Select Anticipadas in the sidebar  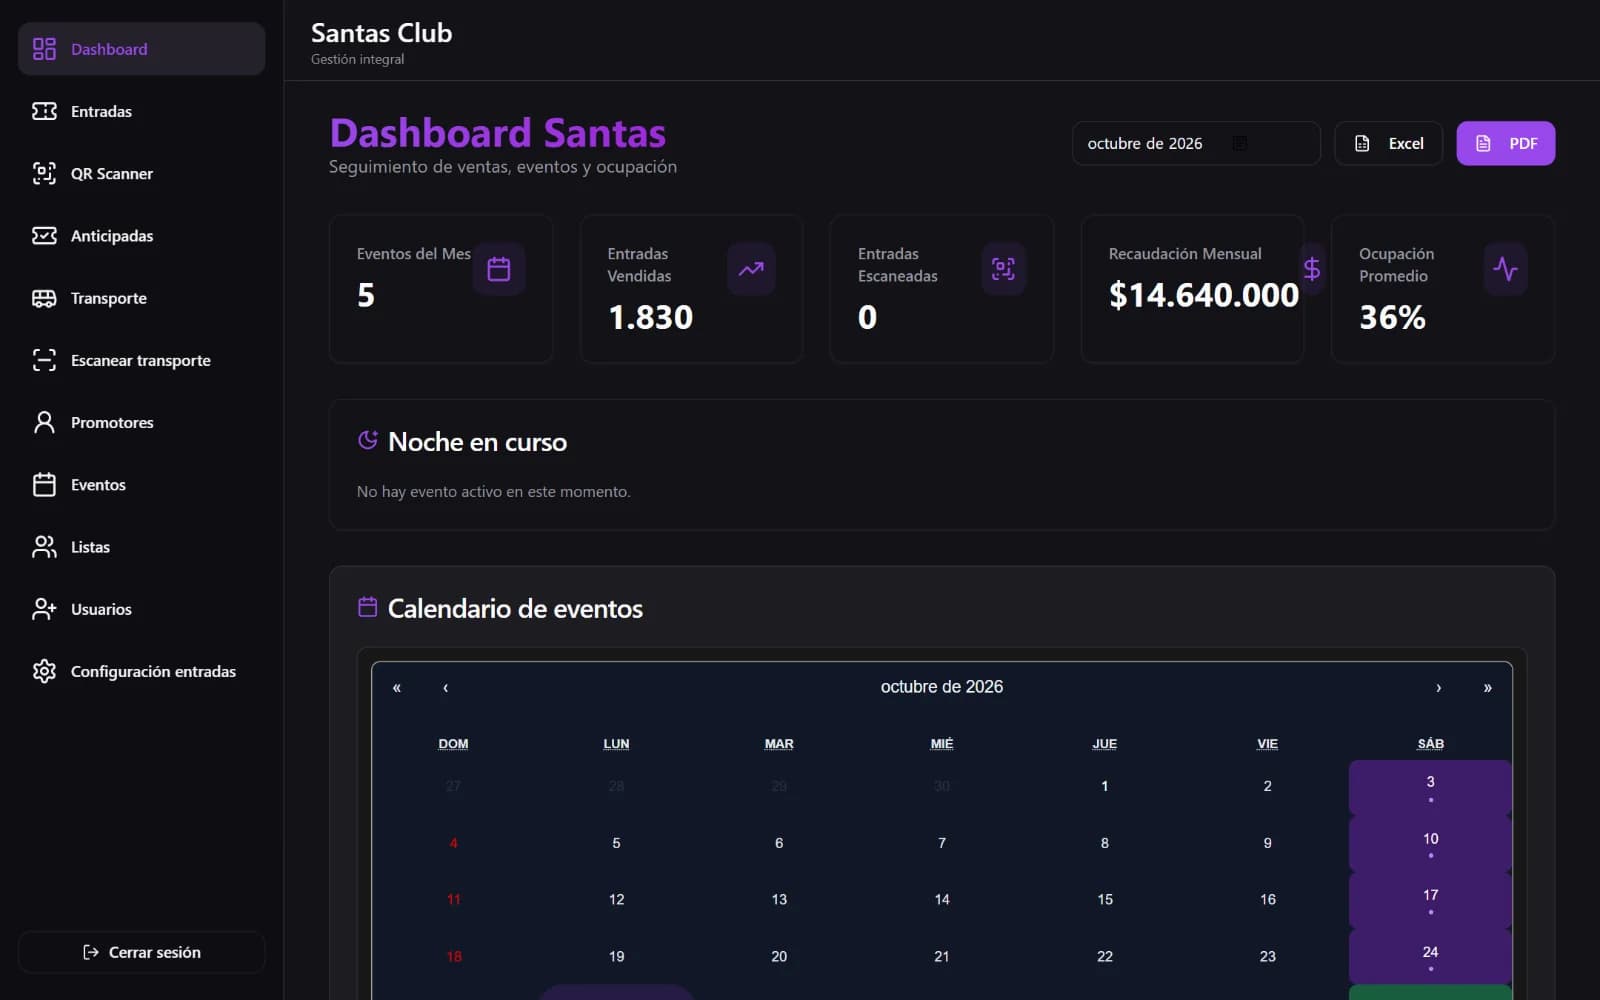point(141,236)
